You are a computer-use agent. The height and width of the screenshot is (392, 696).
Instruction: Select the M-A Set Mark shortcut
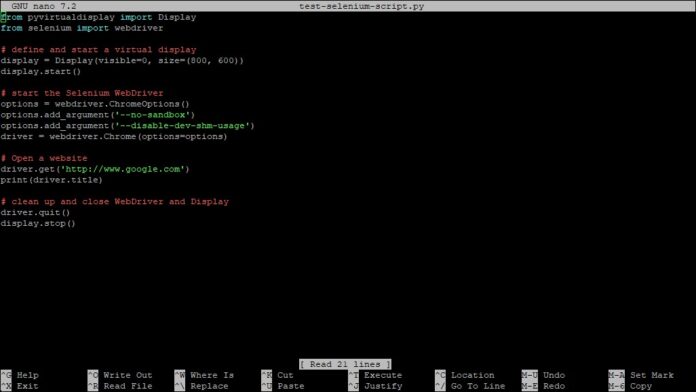click(x=641, y=375)
